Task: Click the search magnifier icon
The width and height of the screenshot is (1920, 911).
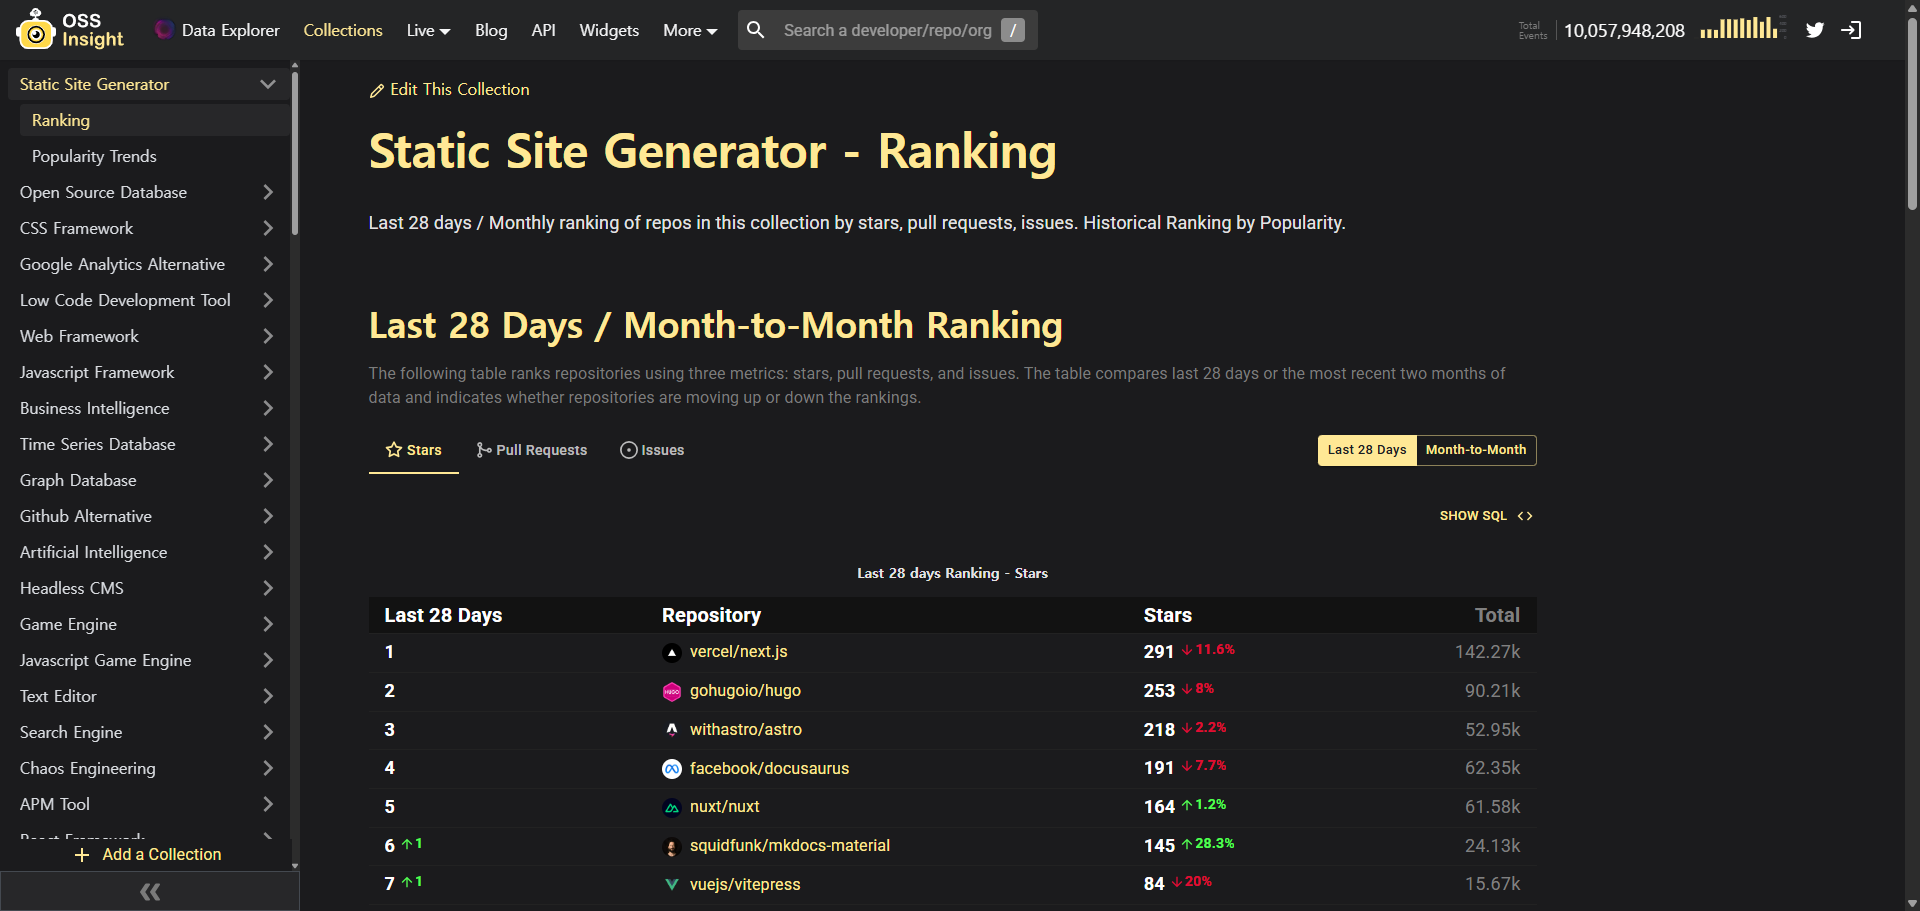Action: (x=756, y=30)
